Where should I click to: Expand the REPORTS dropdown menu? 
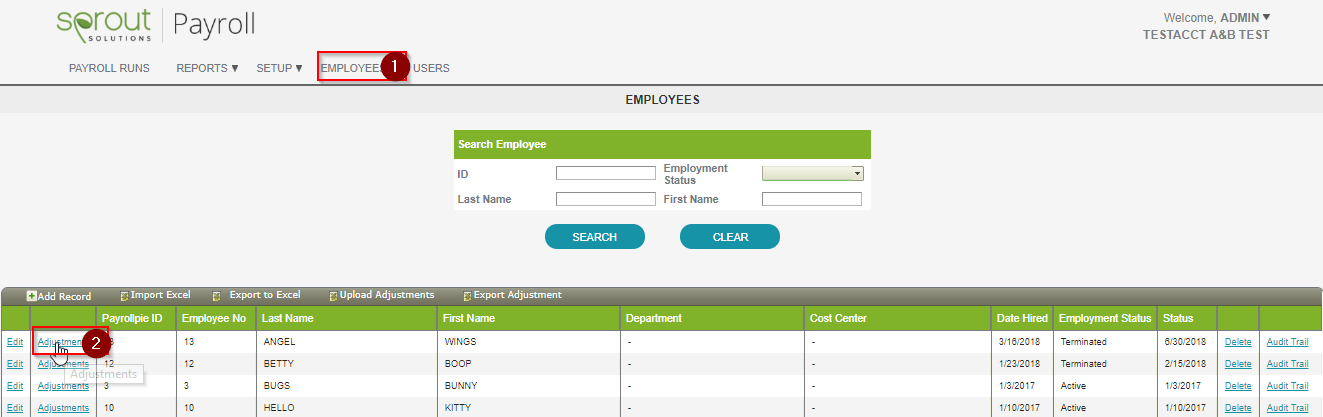pyautogui.click(x=208, y=68)
